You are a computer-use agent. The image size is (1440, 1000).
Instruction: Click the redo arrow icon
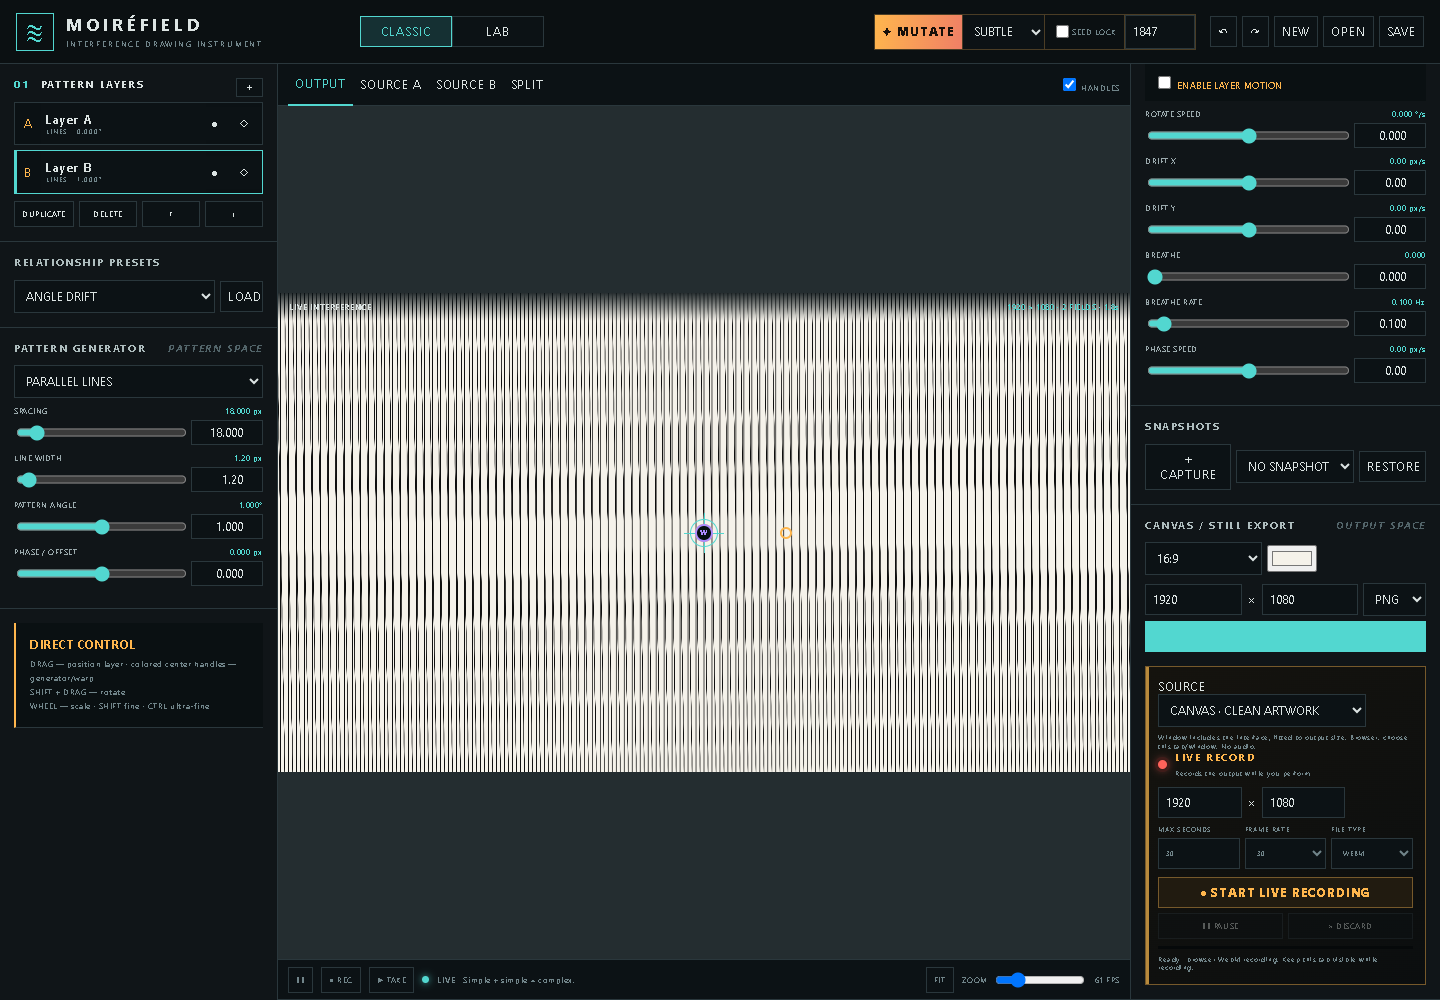click(x=1255, y=32)
